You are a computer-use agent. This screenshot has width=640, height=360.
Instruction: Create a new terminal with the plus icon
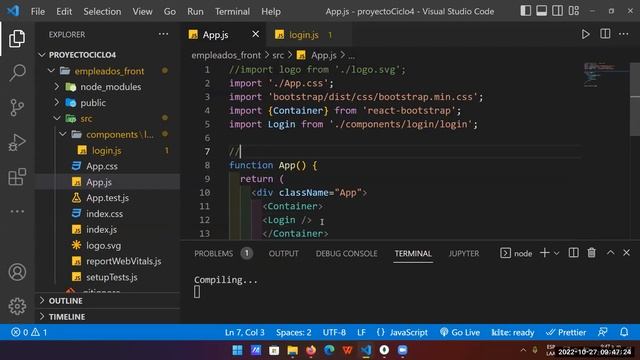[x=544, y=253]
